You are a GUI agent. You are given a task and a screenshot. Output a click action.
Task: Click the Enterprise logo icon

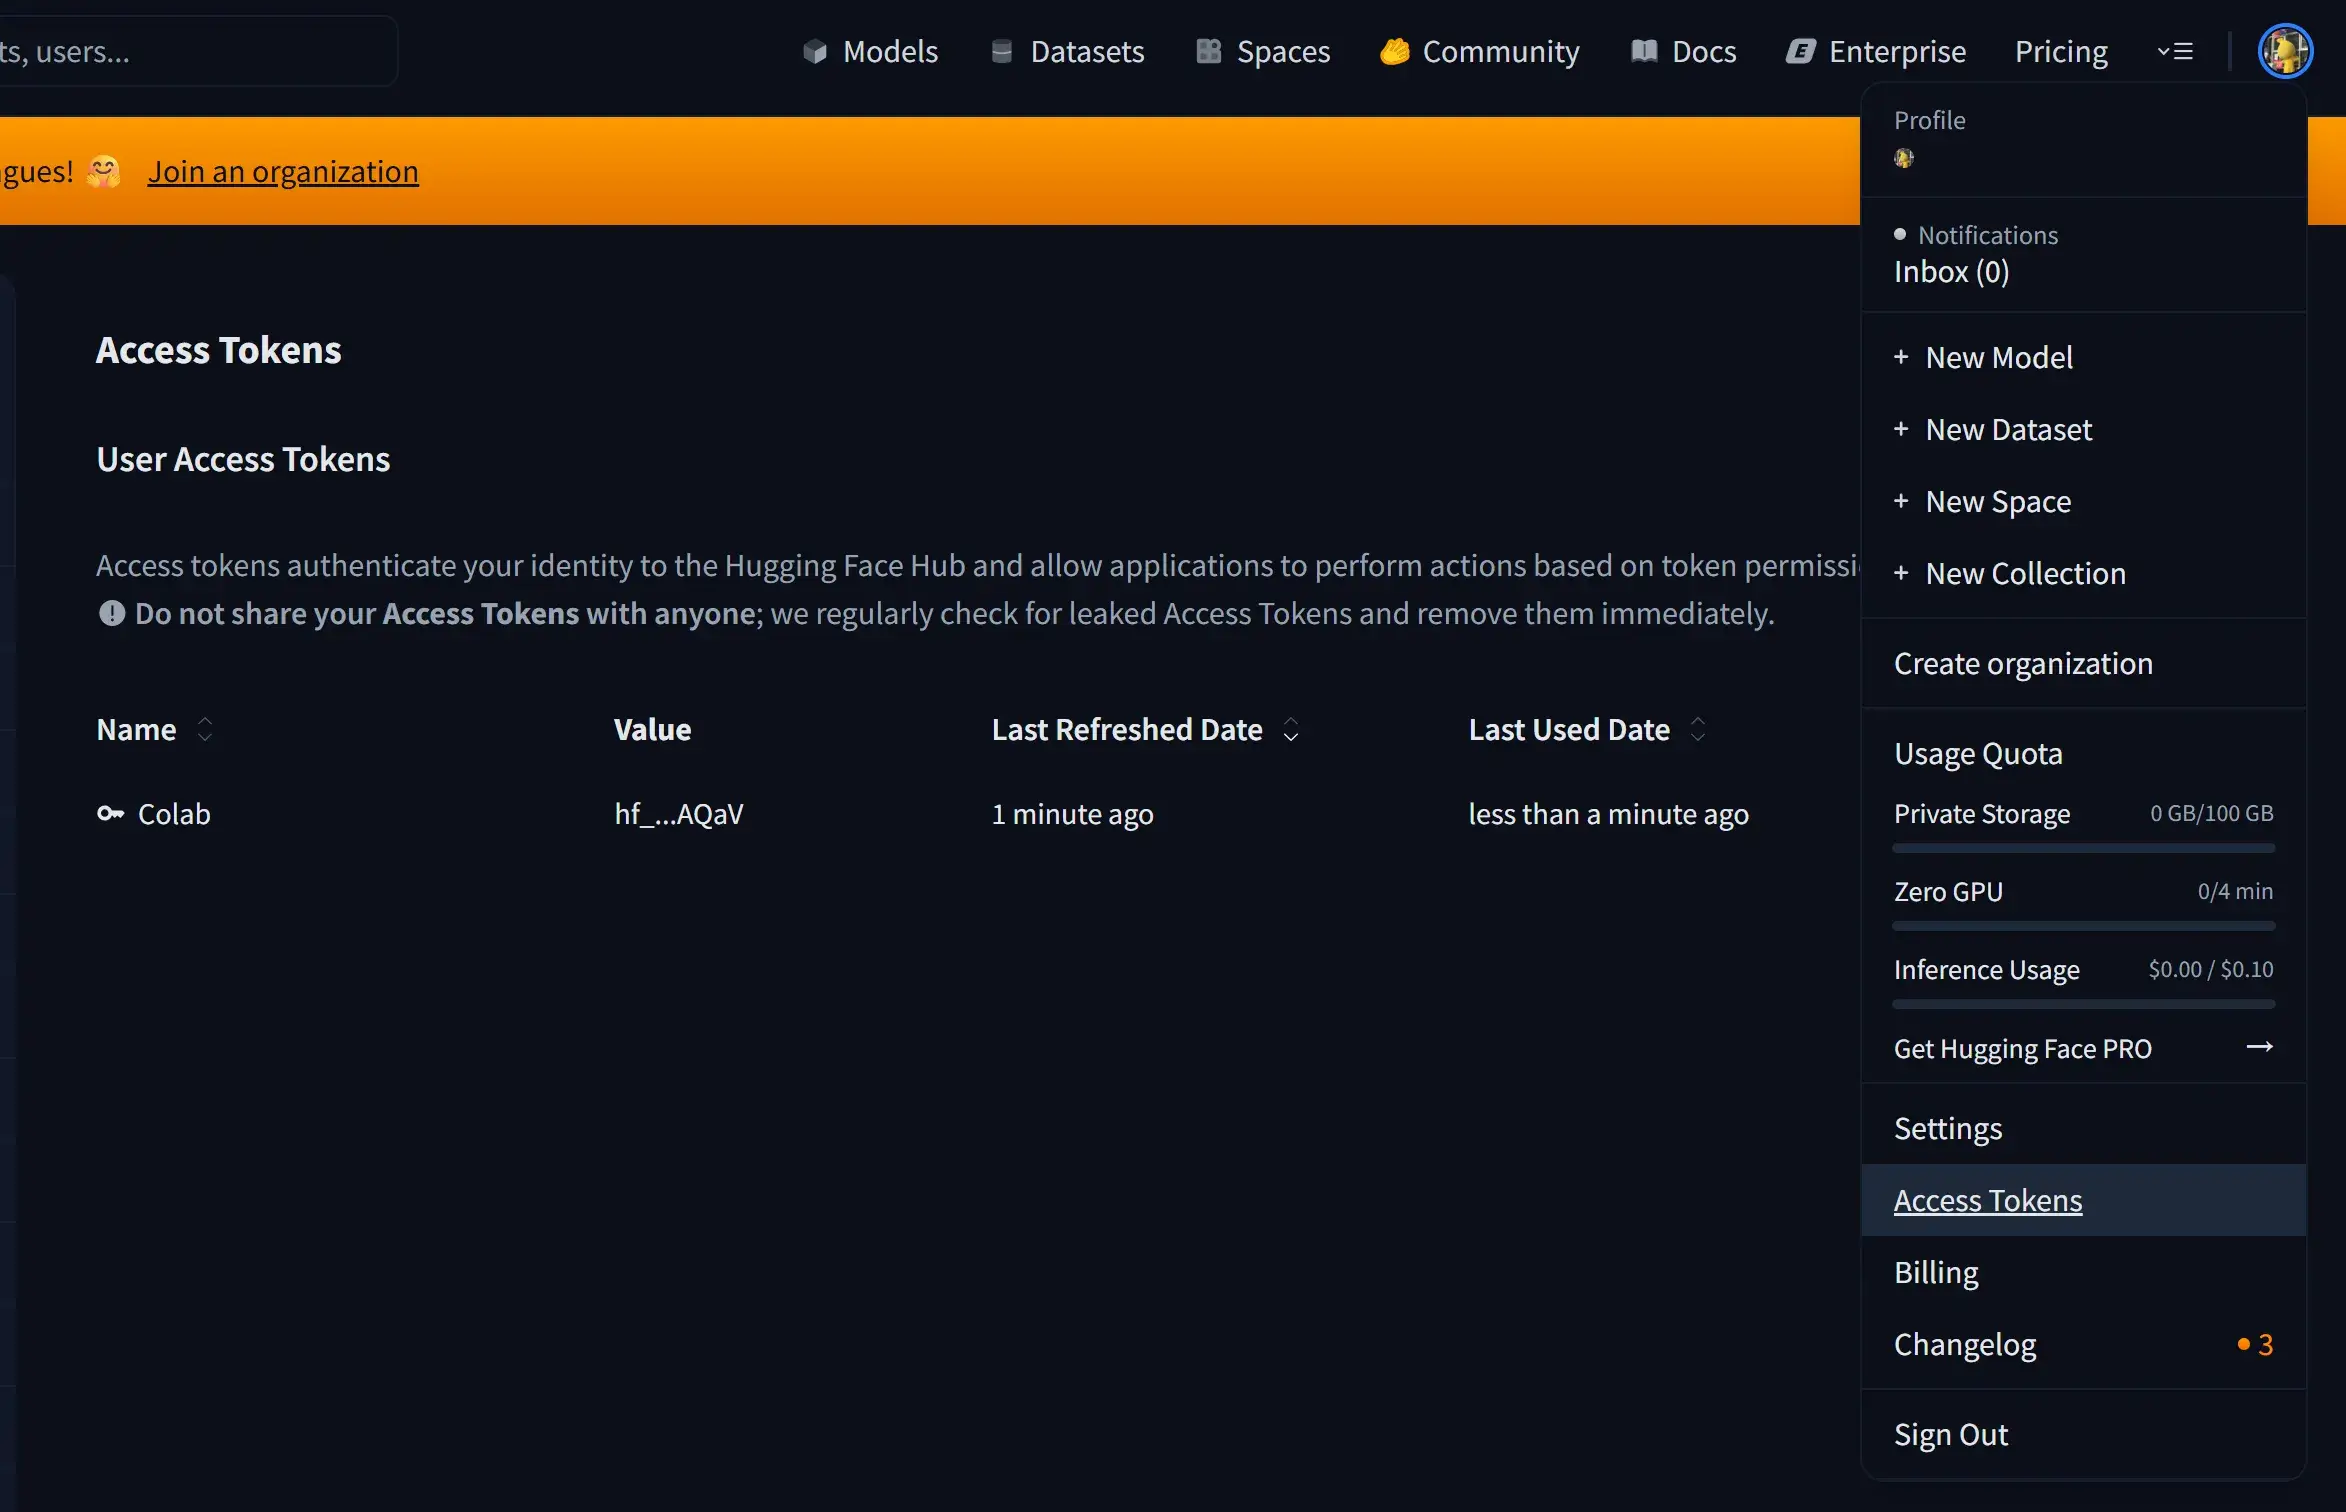point(1800,51)
